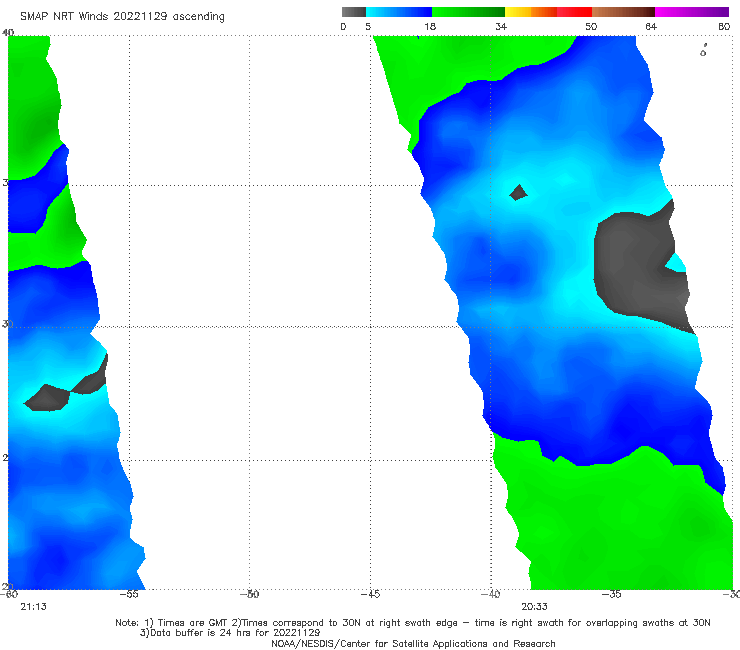The width and height of the screenshot is (740, 650).
Task: Click the longitude label '-35'
Action: pyautogui.click(x=611, y=594)
